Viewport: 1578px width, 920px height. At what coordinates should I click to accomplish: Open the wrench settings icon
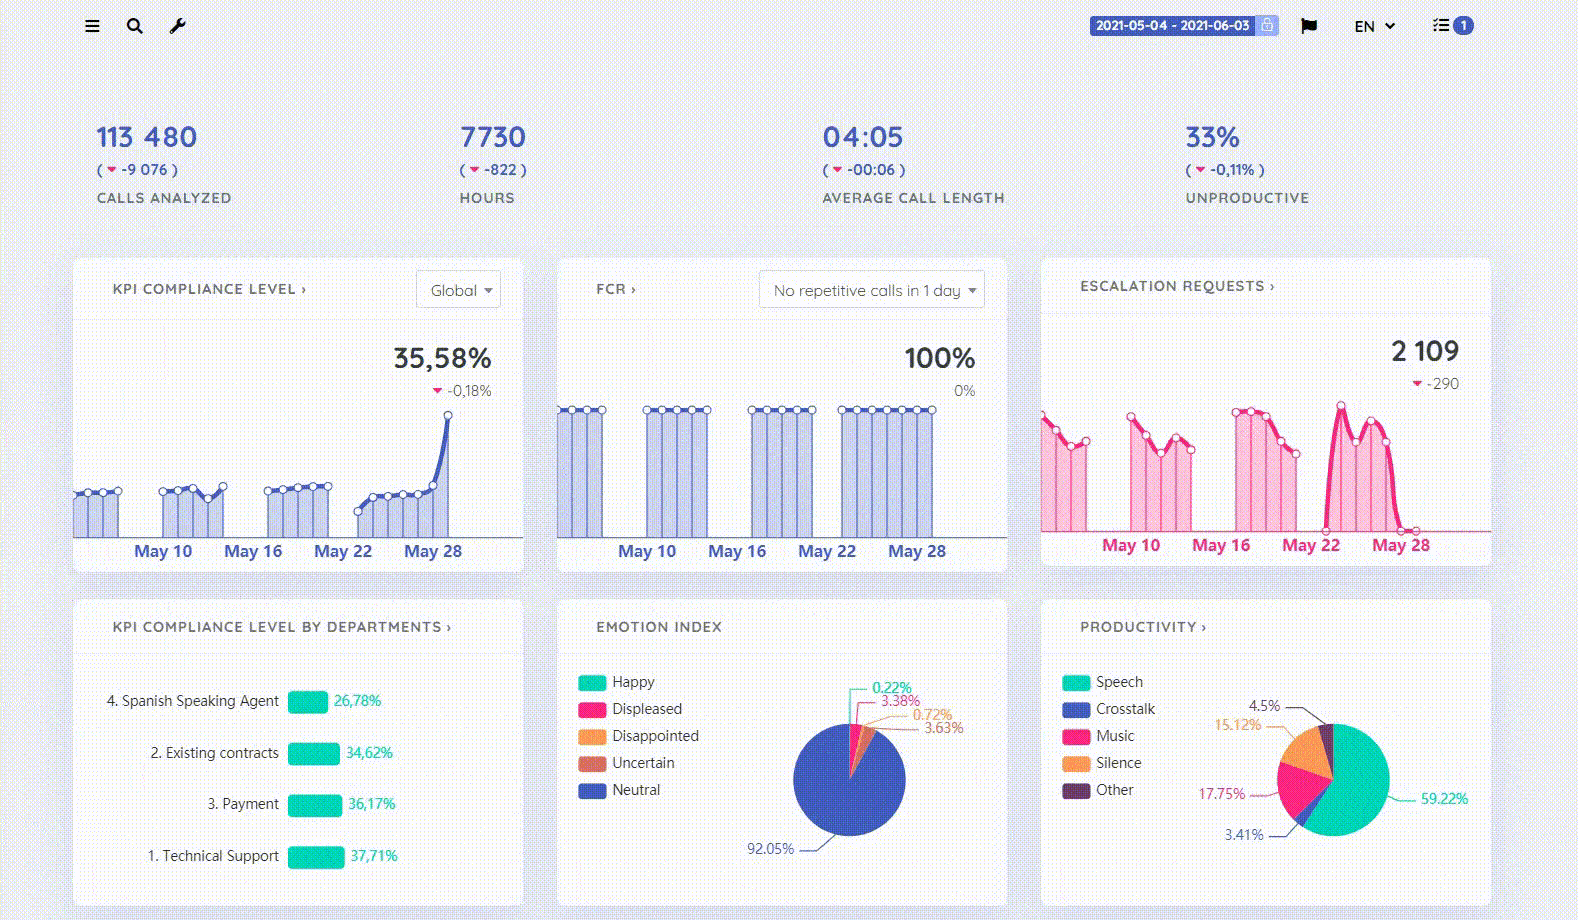(177, 26)
